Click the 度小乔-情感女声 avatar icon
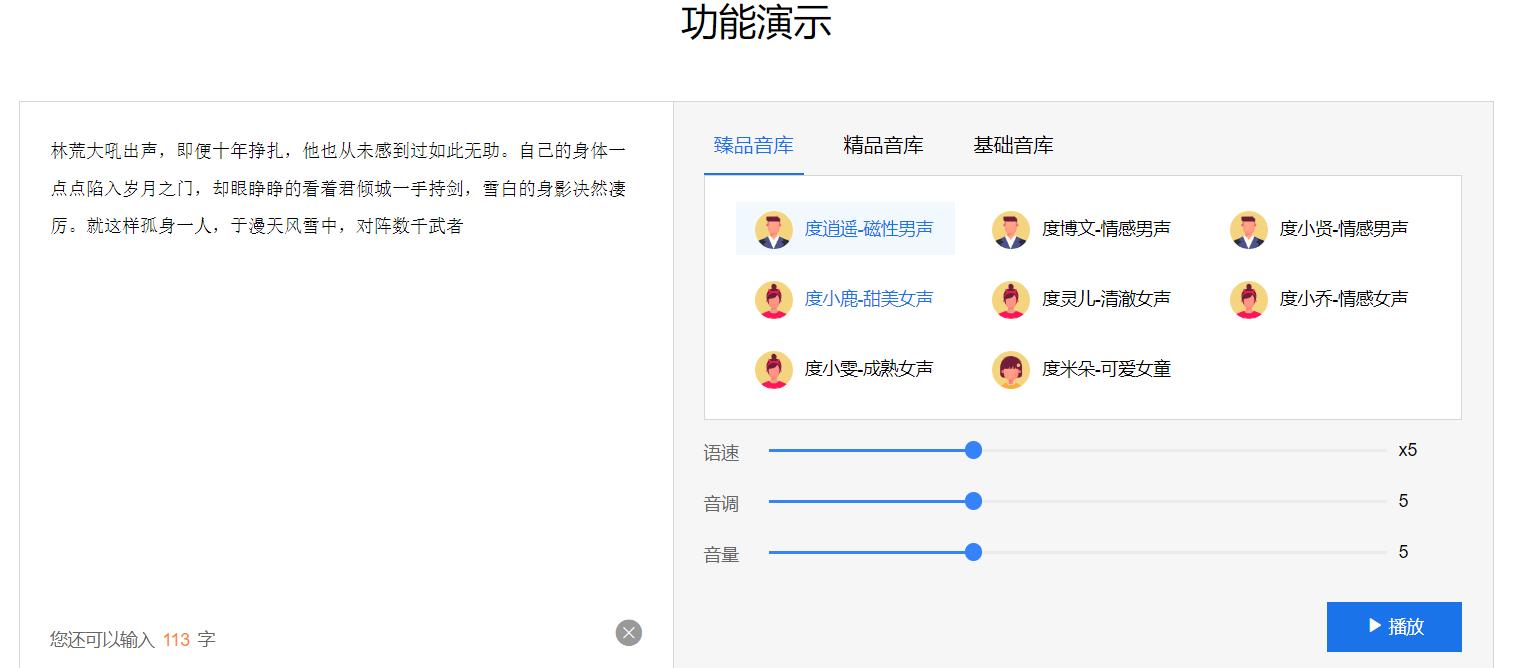 (x=1247, y=299)
